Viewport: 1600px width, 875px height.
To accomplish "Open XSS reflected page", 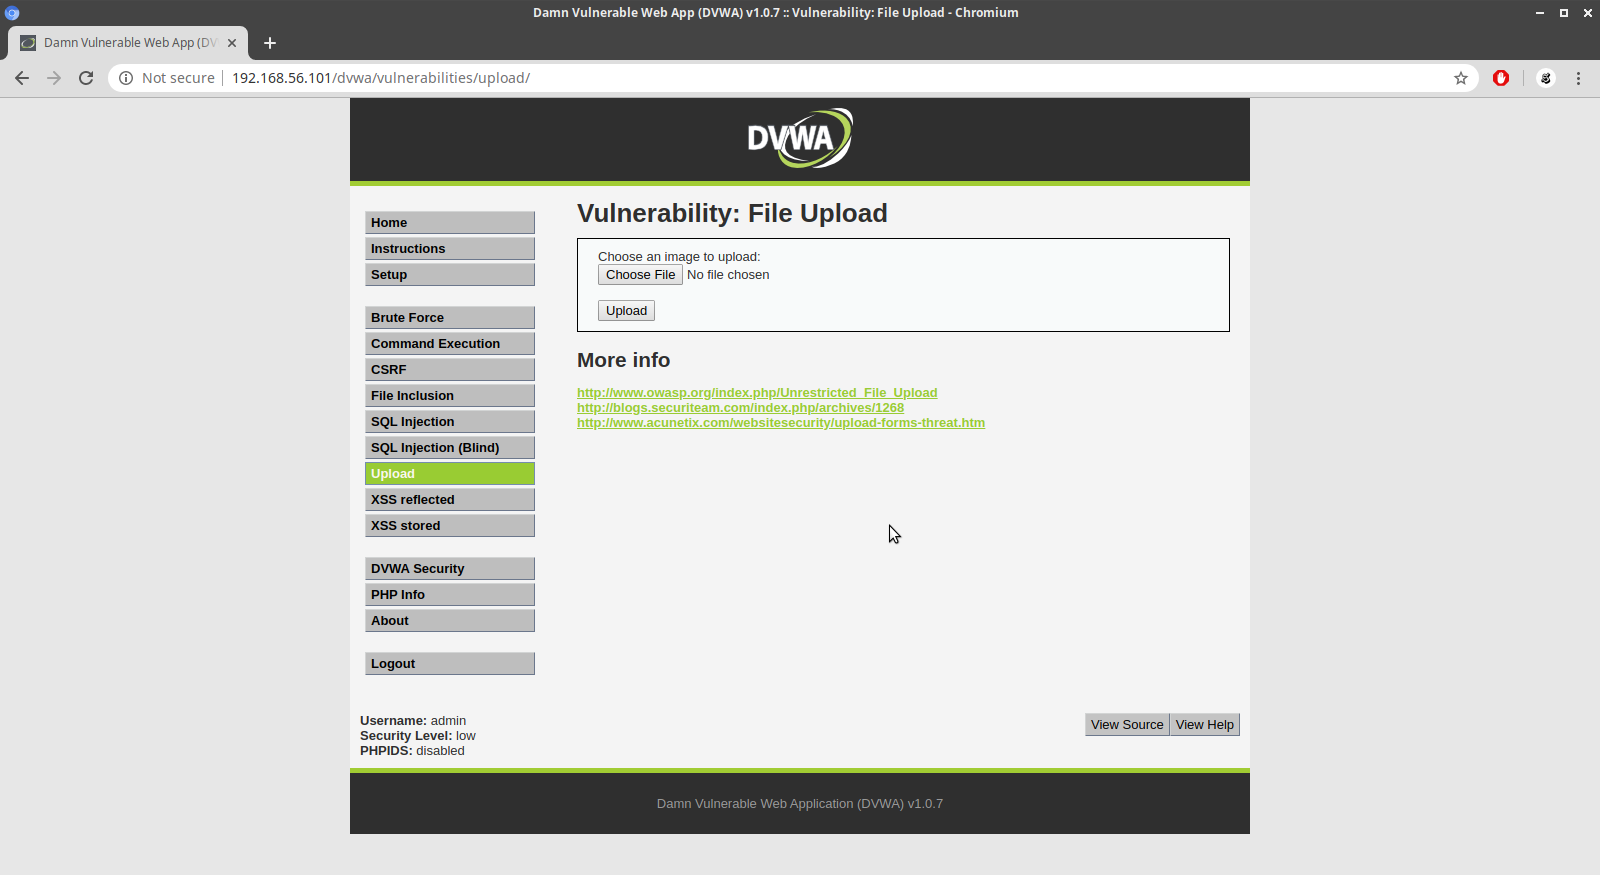I will (450, 500).
